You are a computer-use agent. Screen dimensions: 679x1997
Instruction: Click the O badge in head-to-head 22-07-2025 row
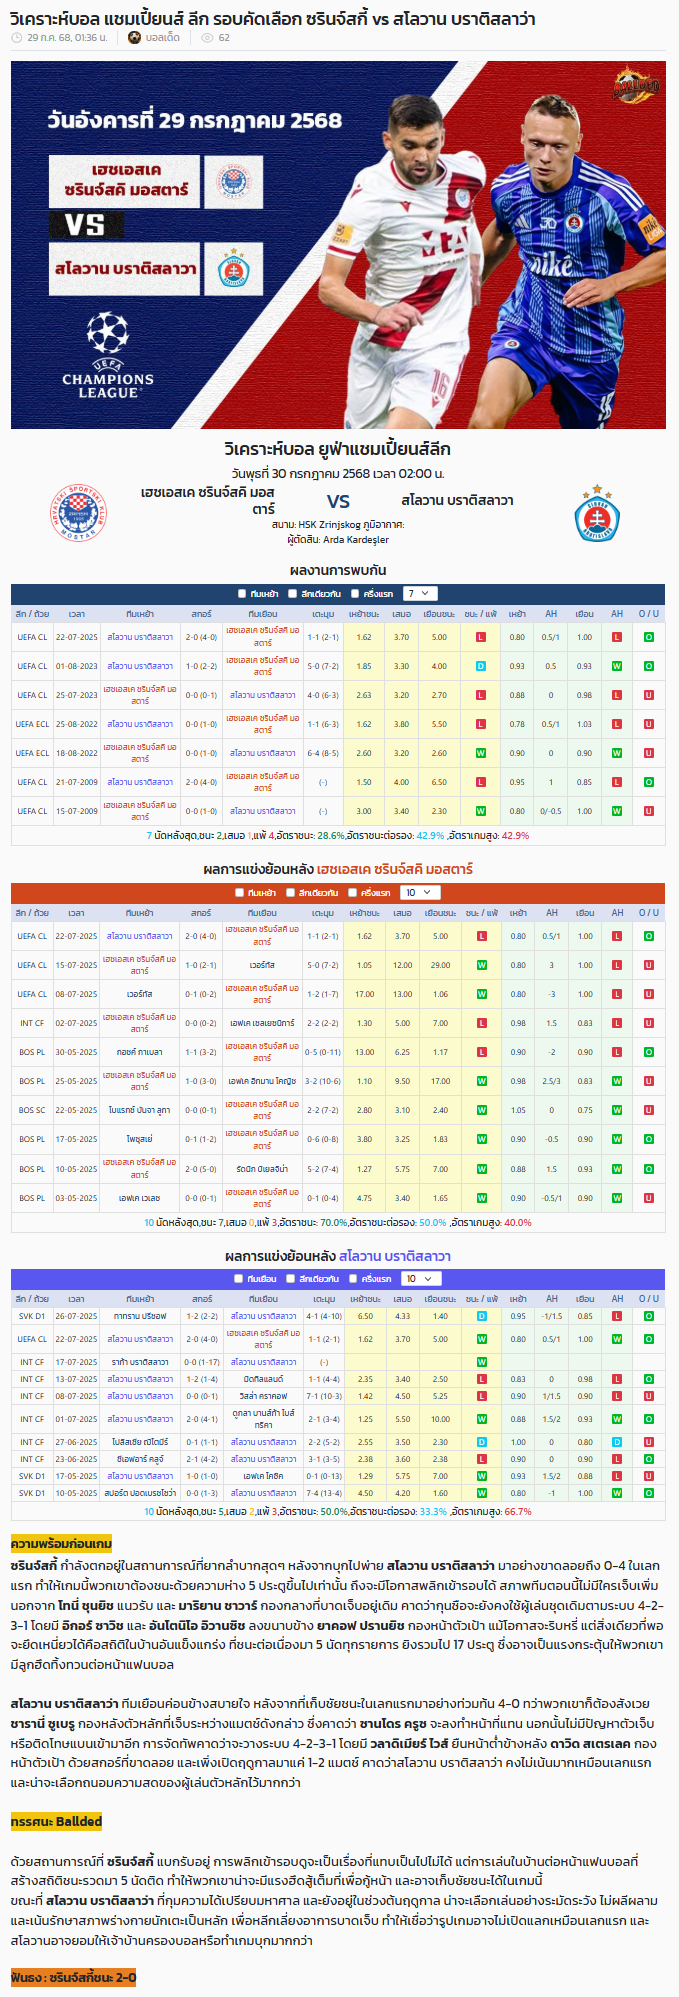coord(649,637)
